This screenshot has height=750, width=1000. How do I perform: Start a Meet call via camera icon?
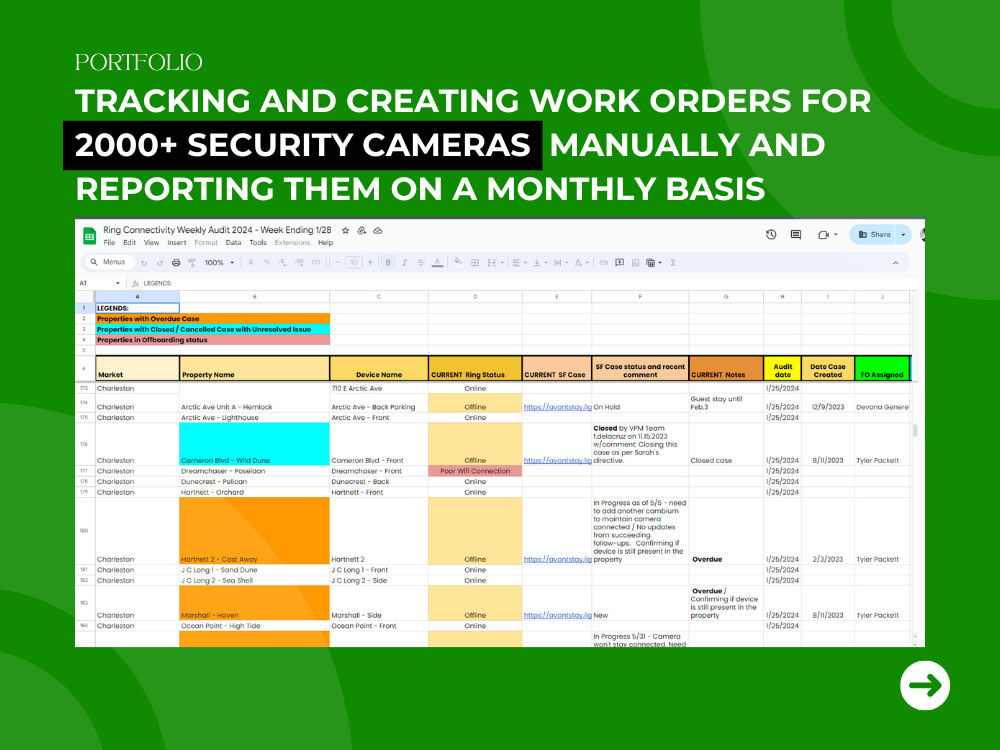pyautogui.click(x=823, y=235)
